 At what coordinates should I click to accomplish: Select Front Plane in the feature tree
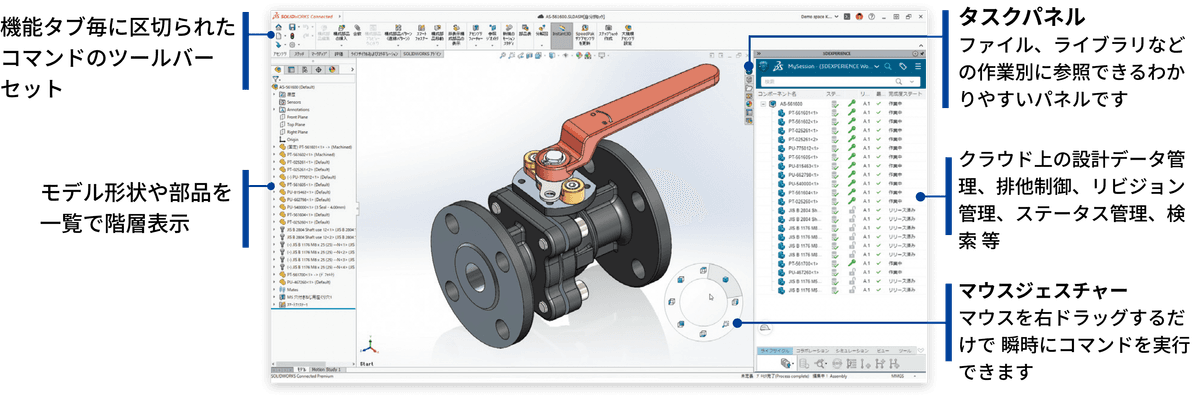click(297, 117)
